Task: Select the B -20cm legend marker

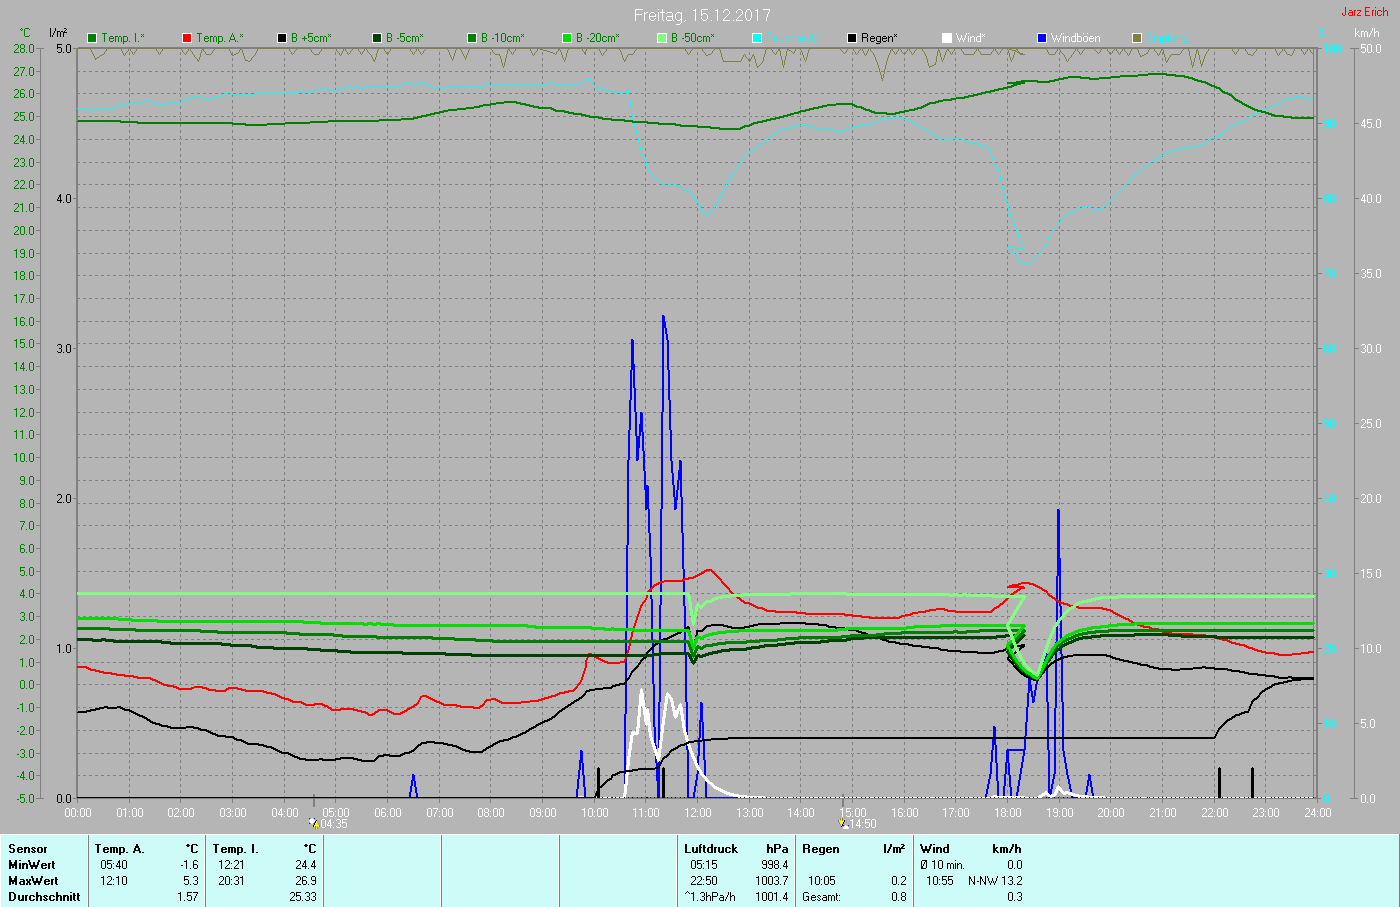Action: point(567,38)
